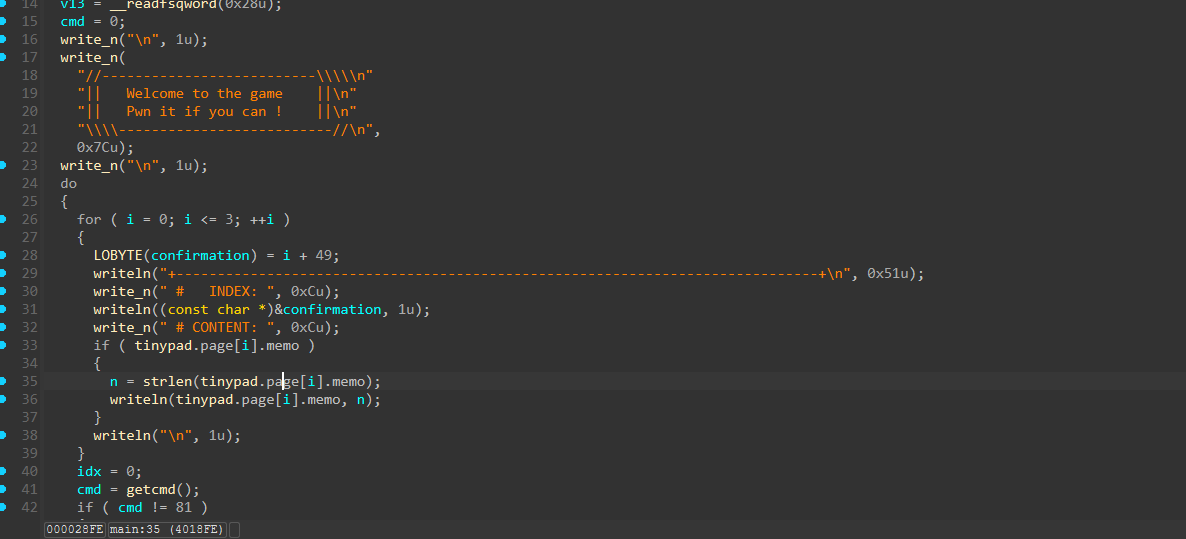
Task: Select the LOBYTE macro on line 28
Action: (x=118, y=256)
